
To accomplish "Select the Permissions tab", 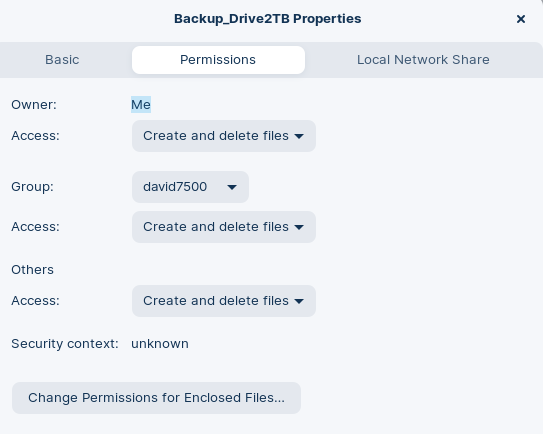I will [x=218, y=60].
